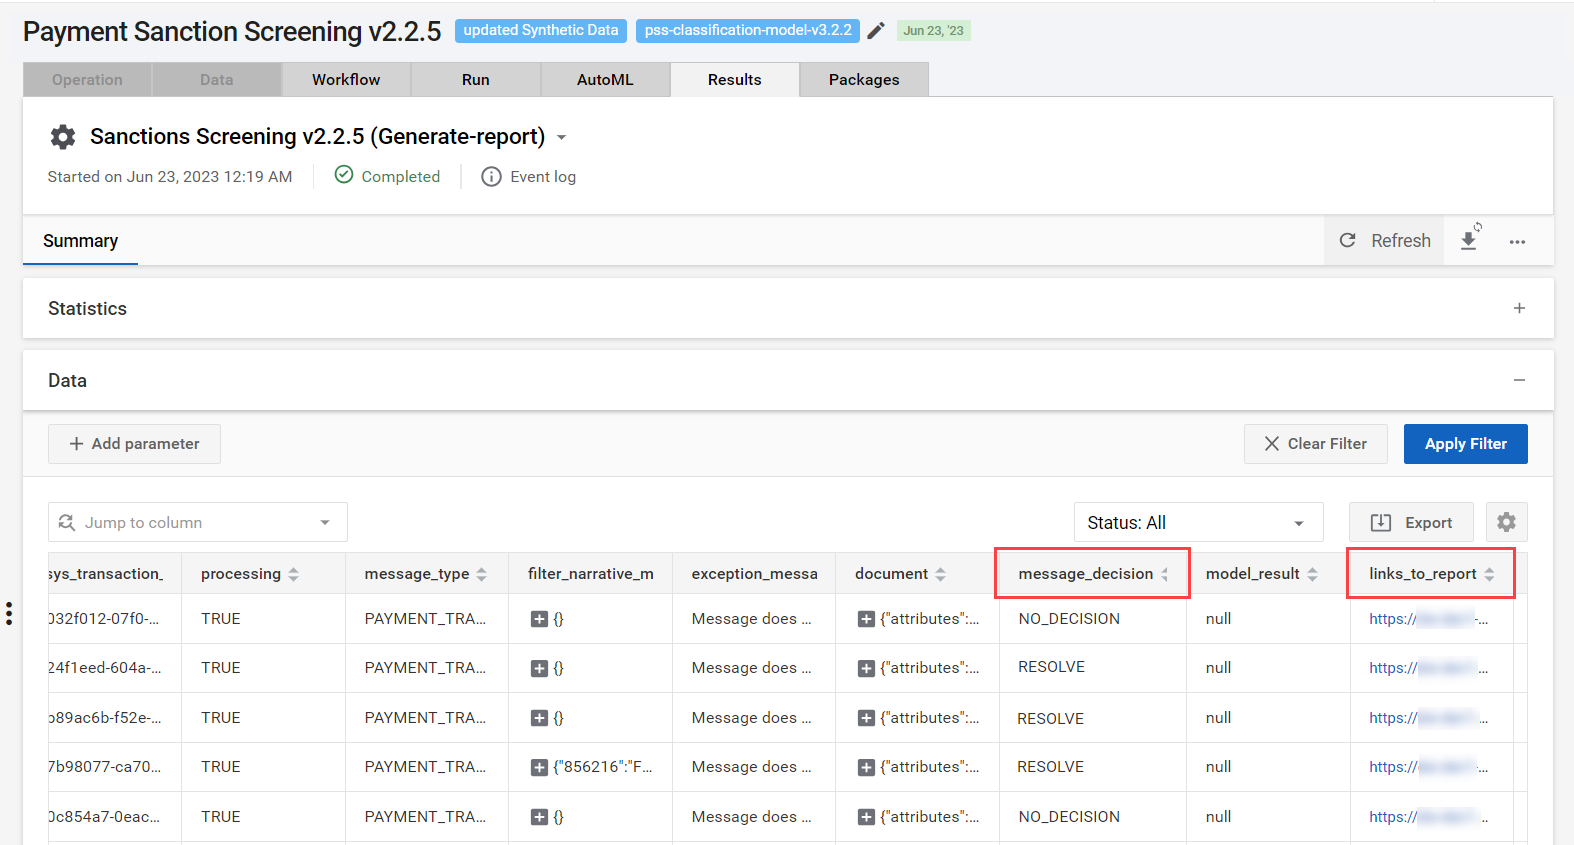This screenshot has height=845, width=1574.
Task: Select the Summary tab
Action: pos(80,241)
